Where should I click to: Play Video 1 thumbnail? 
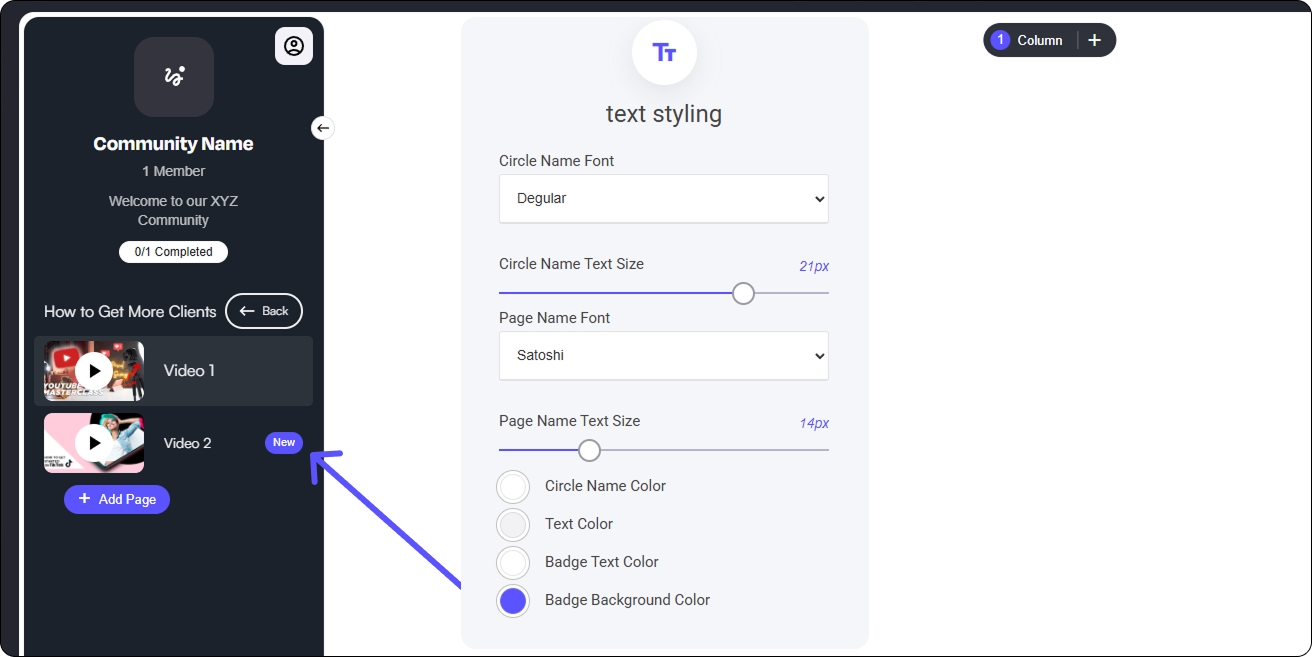(x=94, y=371)
